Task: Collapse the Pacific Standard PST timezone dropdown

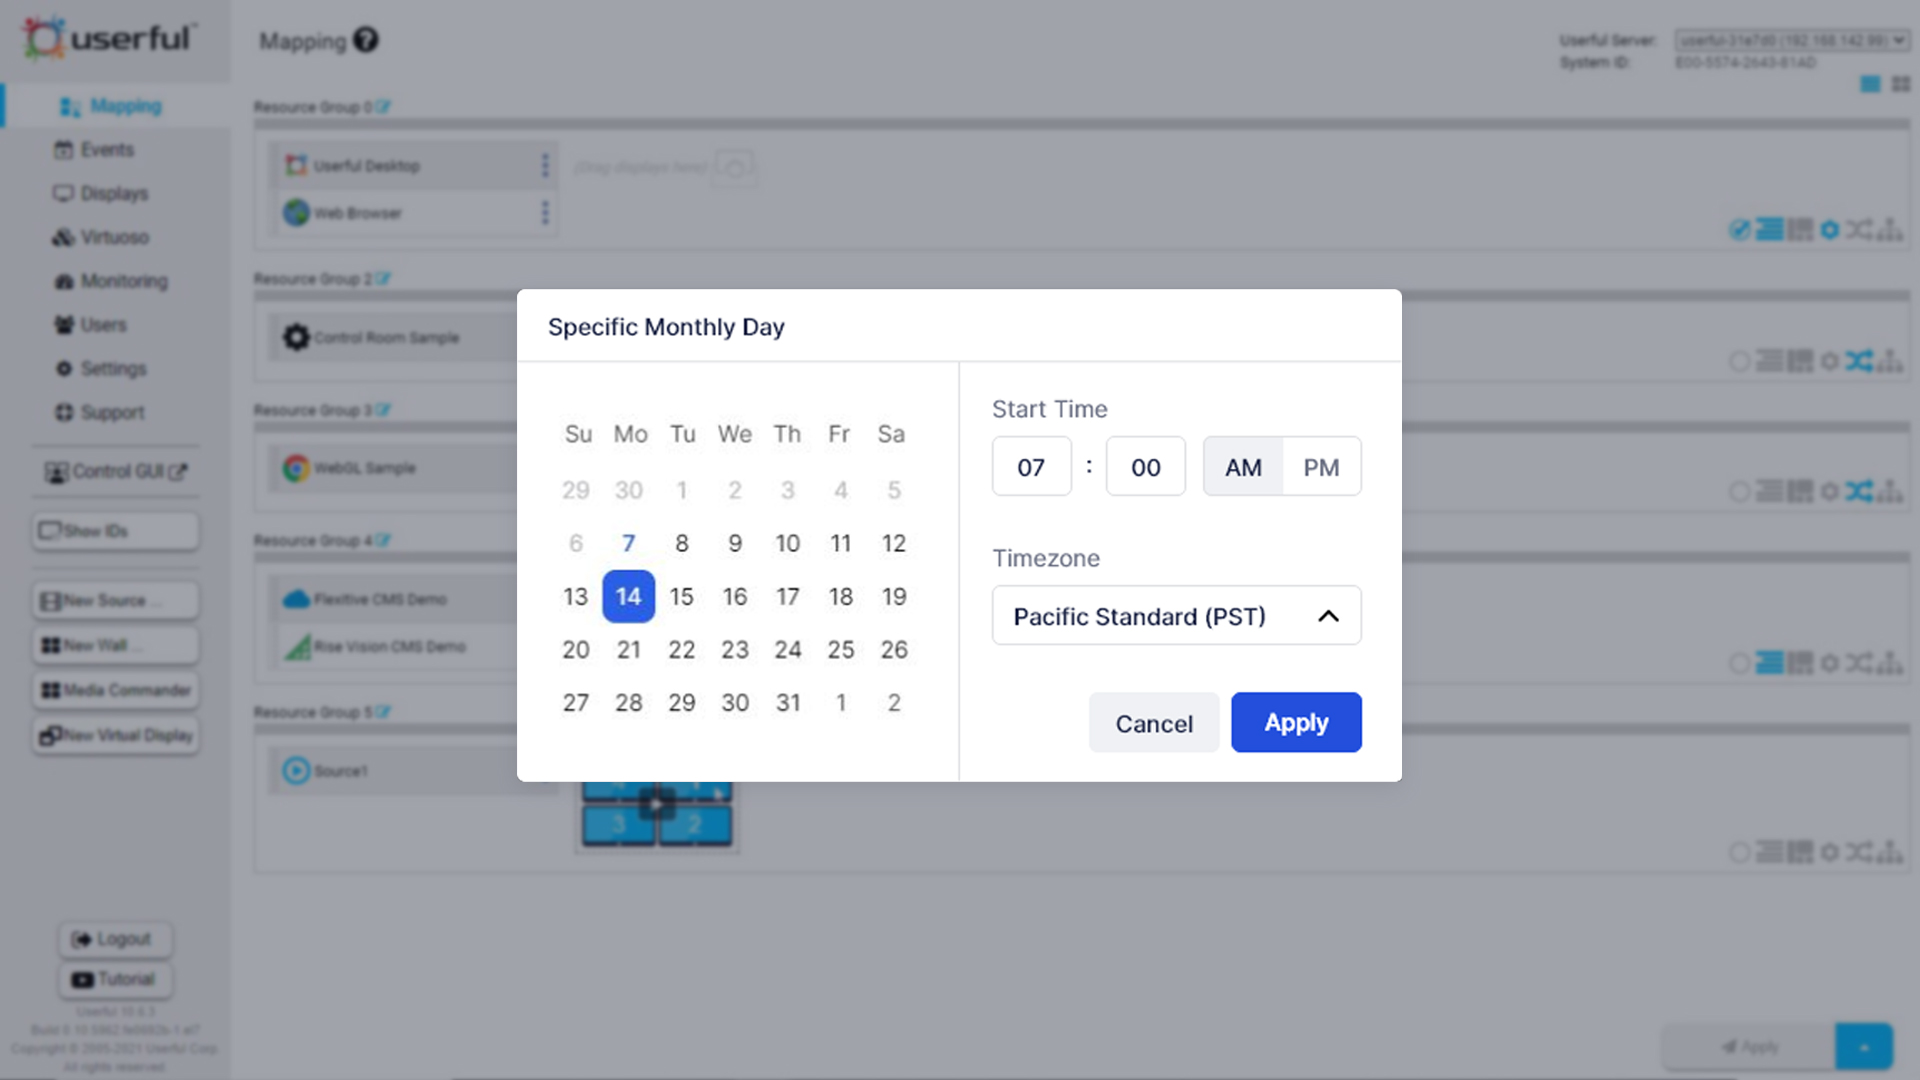Action: coord(1328,616)
